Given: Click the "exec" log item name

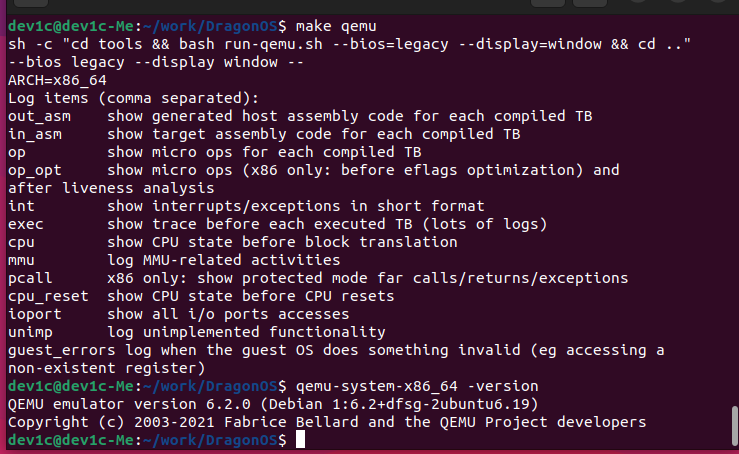Looking at the screenshot, I should tap(24, 224).
